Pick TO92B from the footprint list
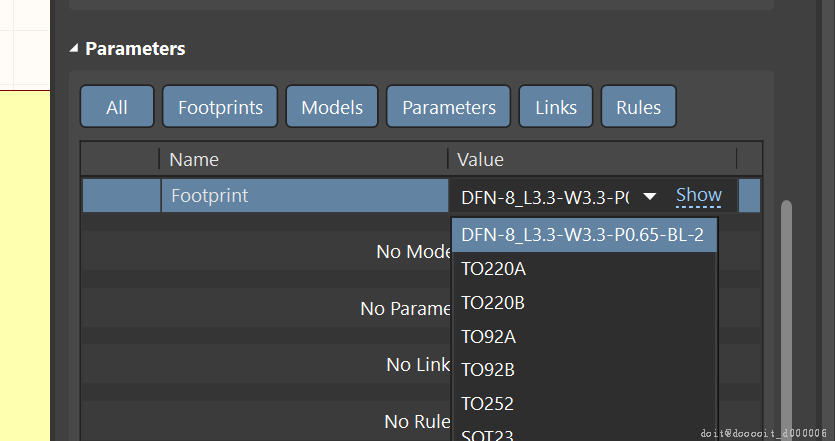The height and width of the screenshot is (441, 835). point(488,370)
